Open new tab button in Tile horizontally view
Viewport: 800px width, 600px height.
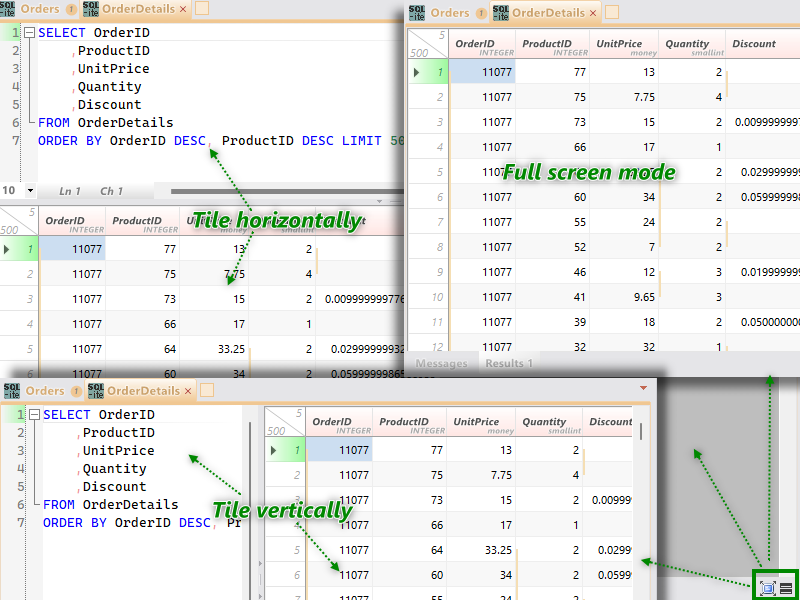point(202,8)
